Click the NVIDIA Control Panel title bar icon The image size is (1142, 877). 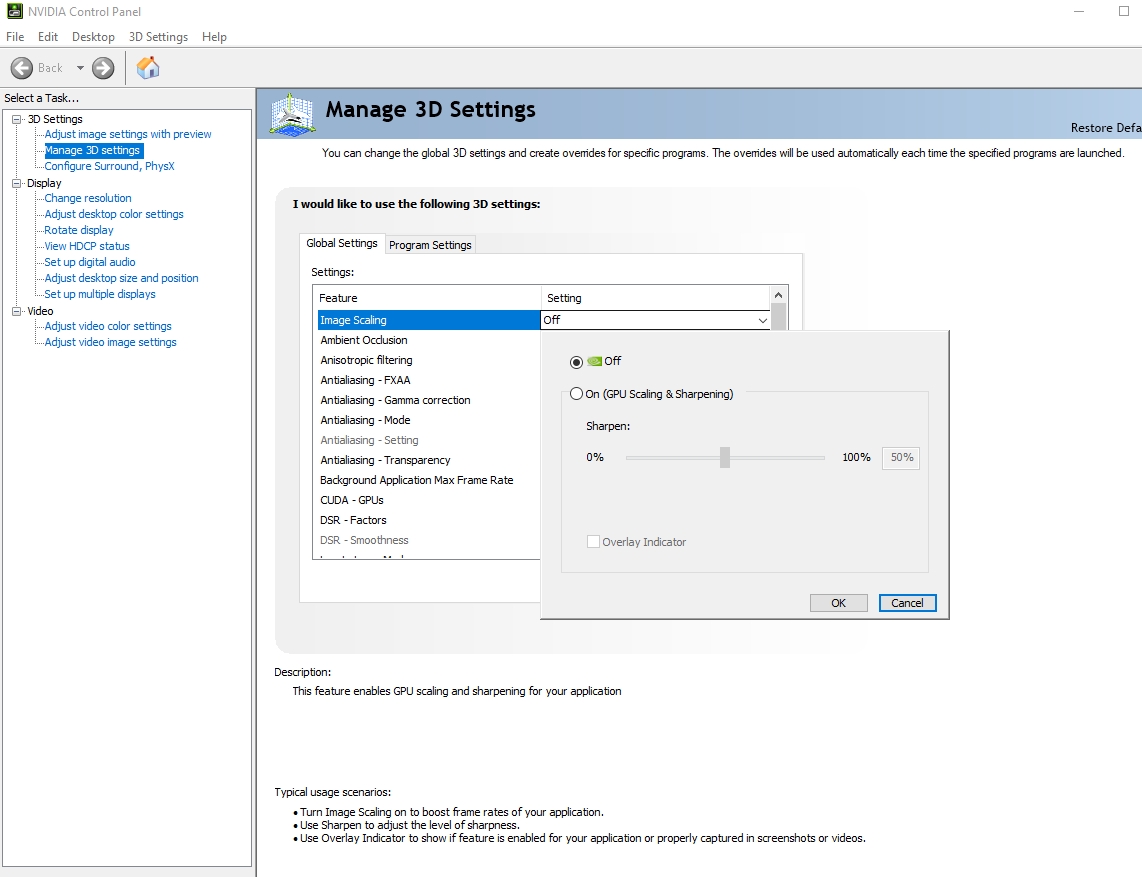tap(14, 12)
